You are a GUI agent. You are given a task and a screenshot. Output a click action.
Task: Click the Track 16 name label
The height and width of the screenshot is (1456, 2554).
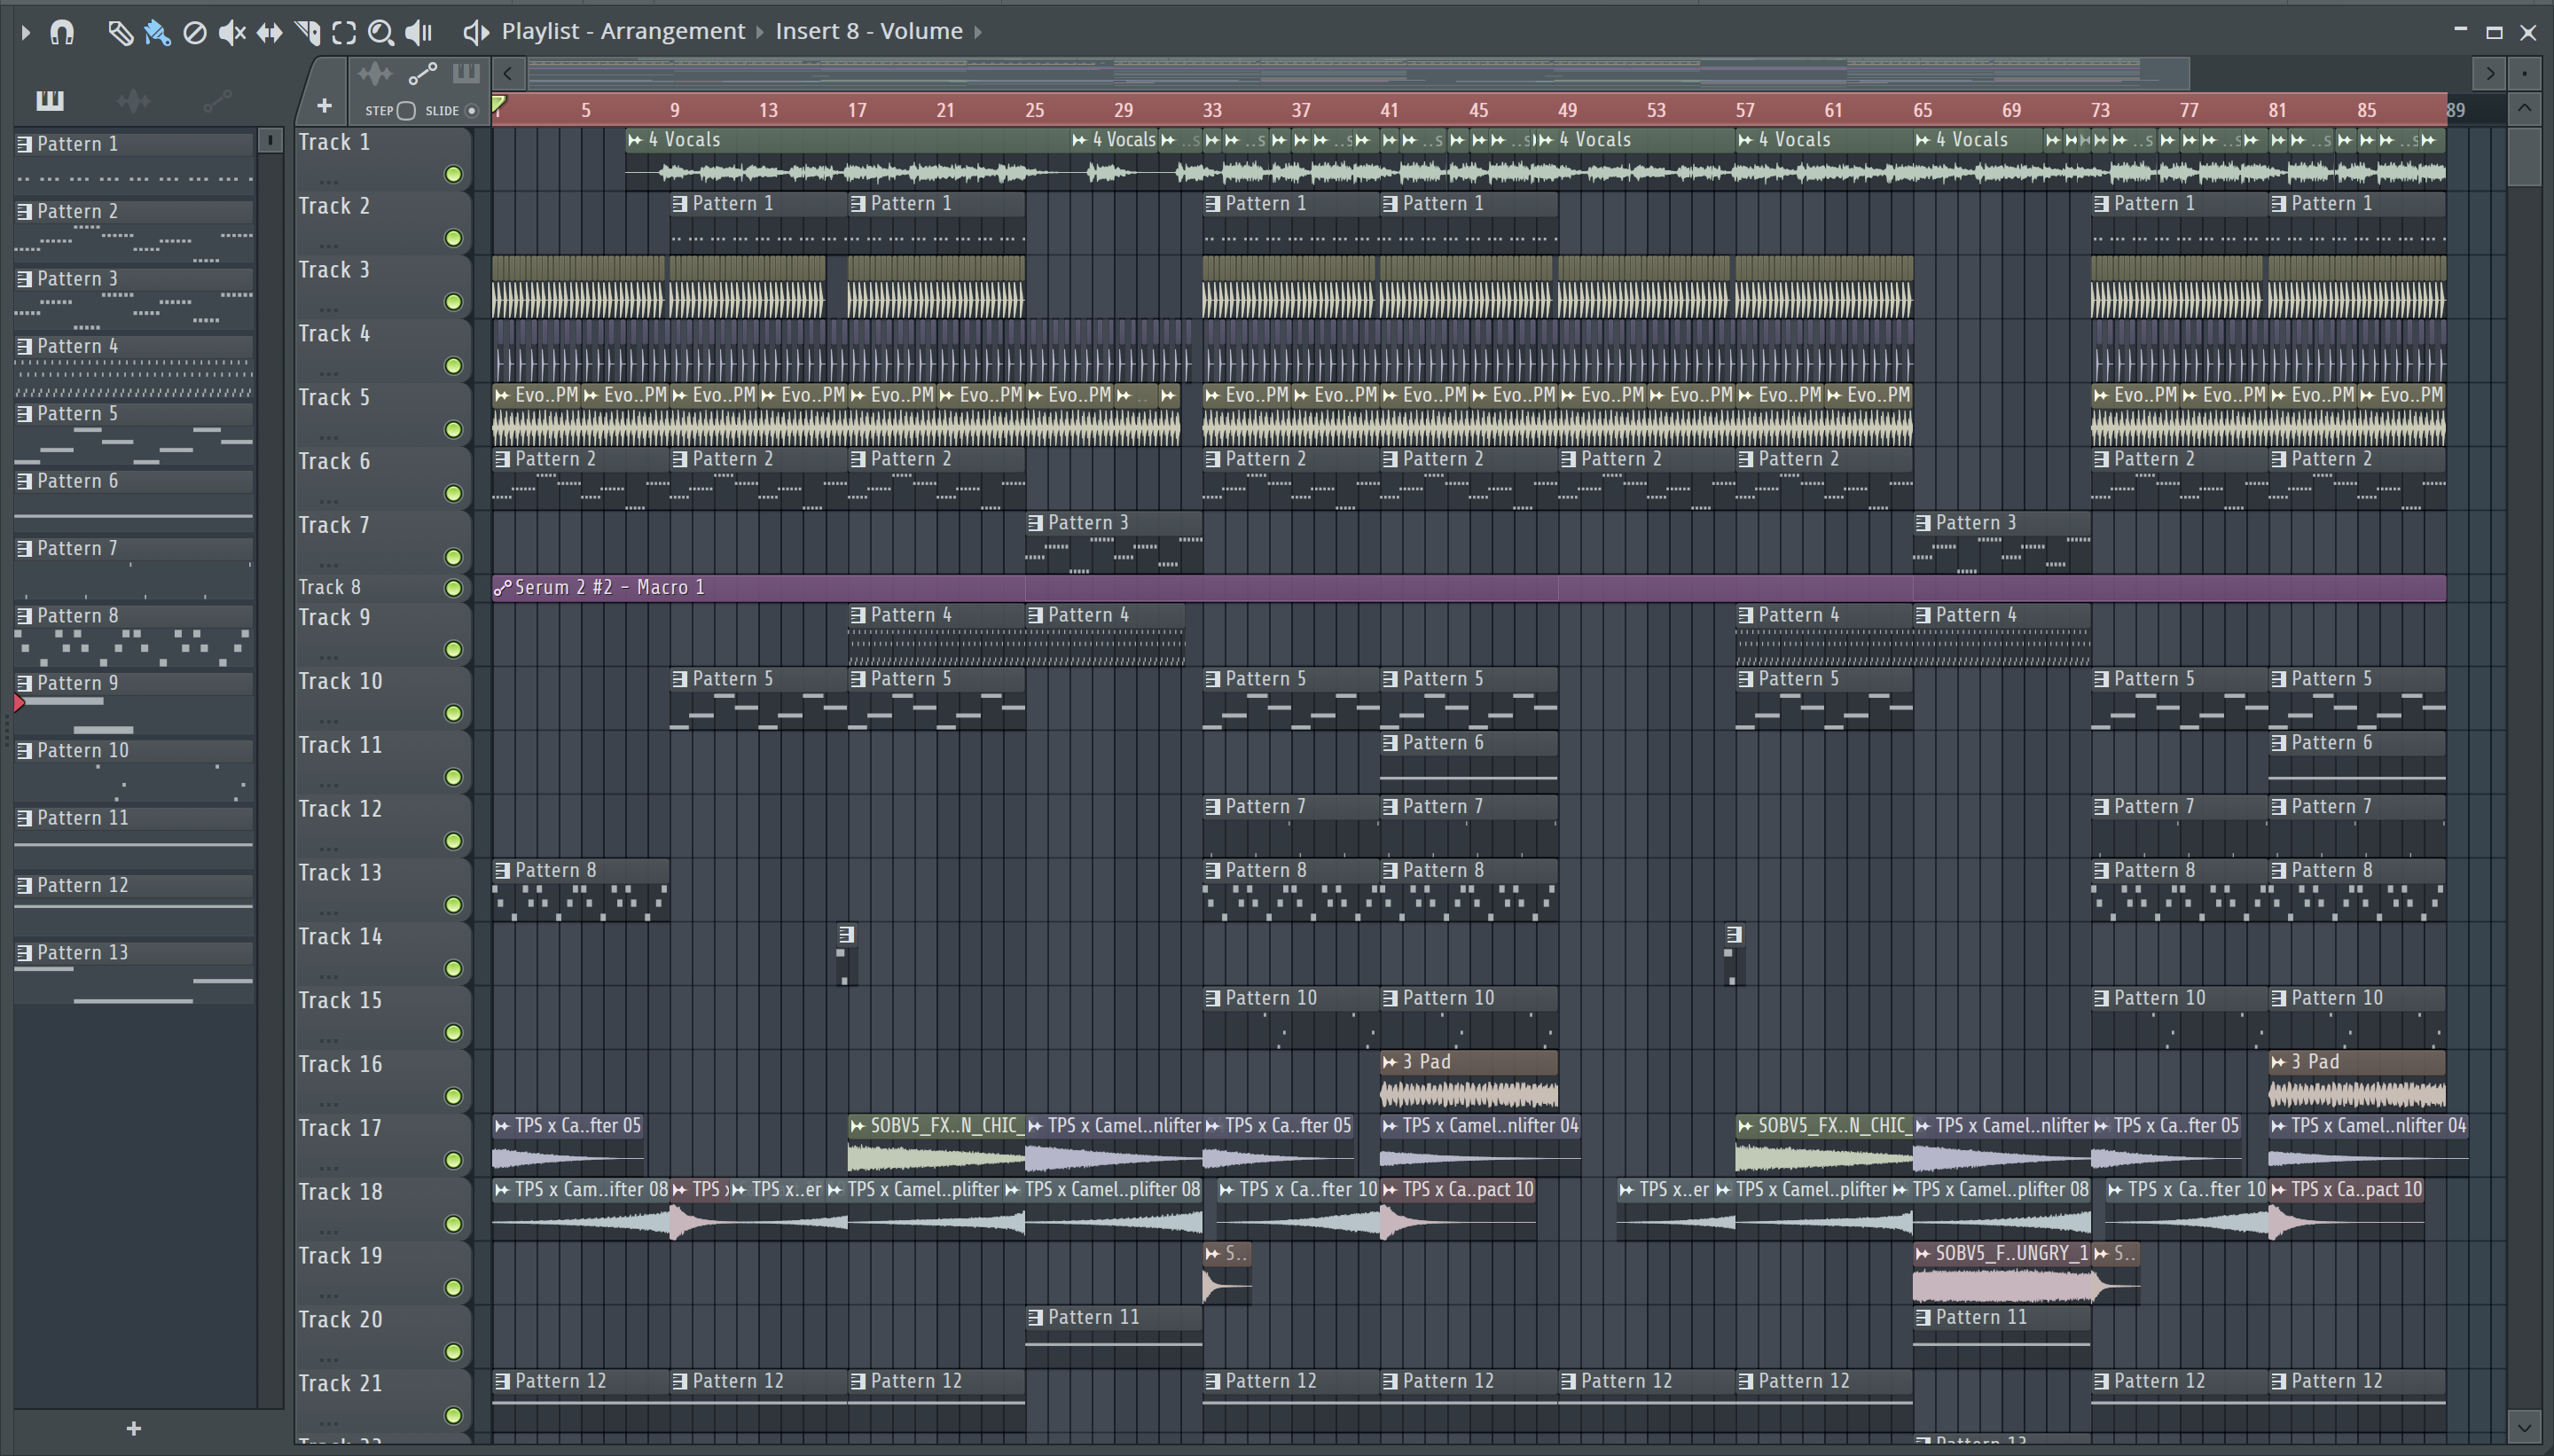[341, 1064]
